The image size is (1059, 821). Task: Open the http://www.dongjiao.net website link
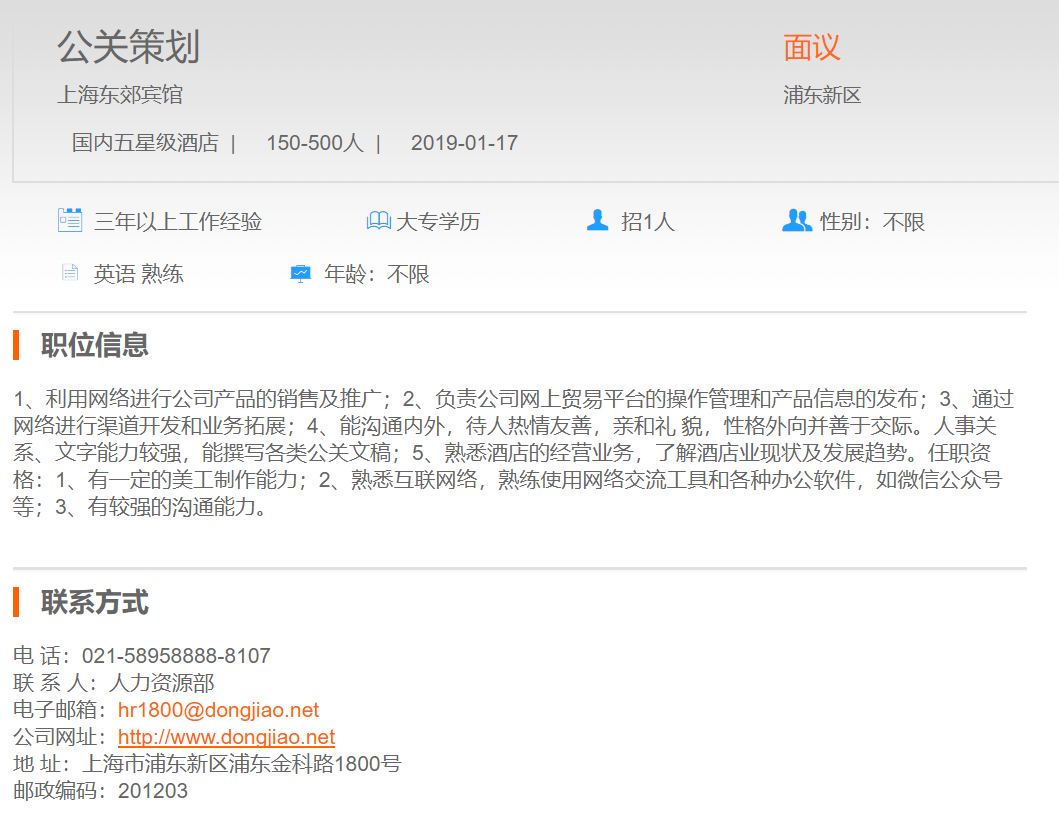(226, 737)
